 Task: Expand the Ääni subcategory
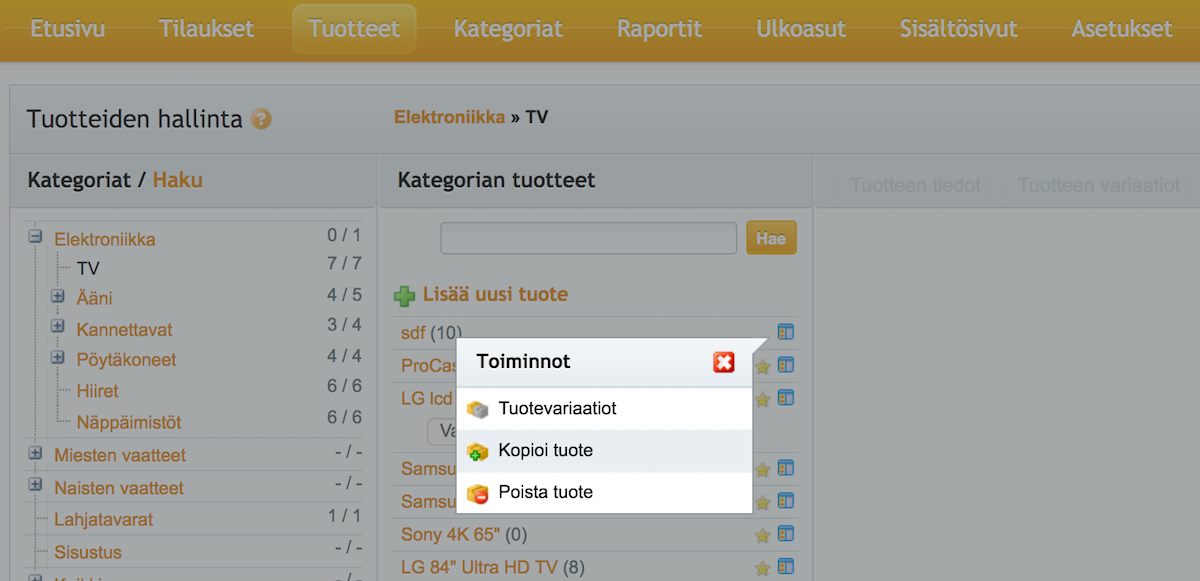coord(58,297)
